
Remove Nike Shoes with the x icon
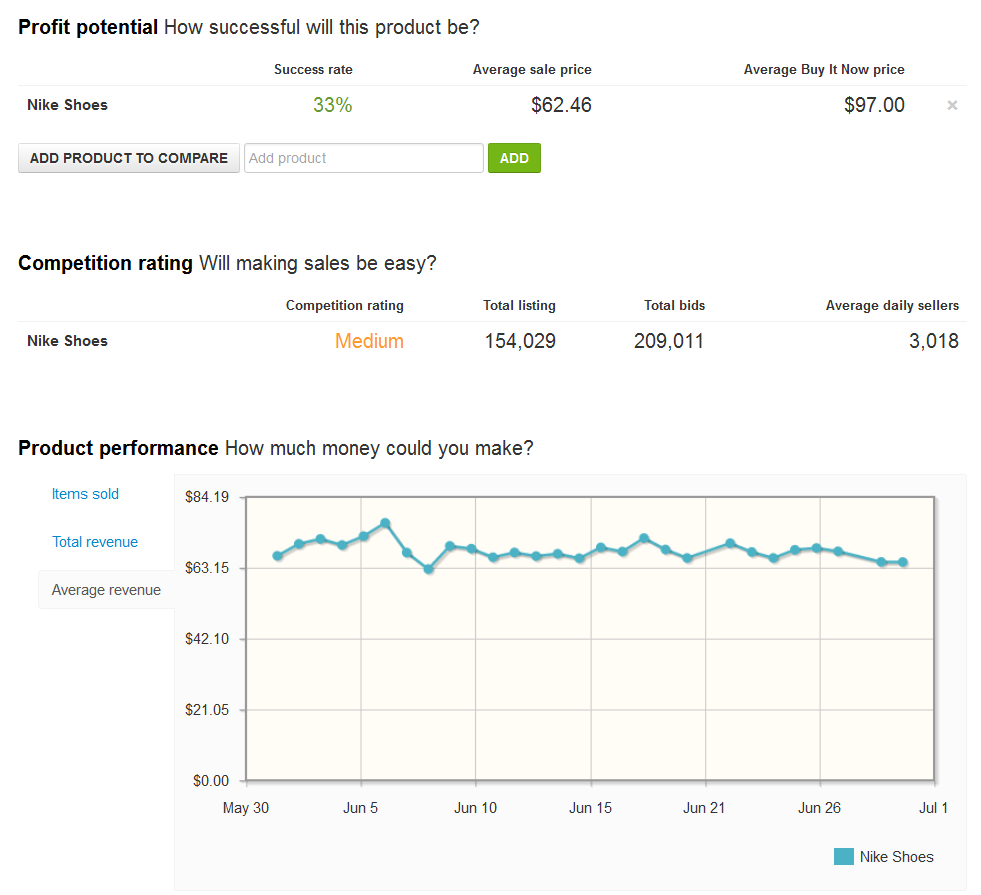[952, 105]
